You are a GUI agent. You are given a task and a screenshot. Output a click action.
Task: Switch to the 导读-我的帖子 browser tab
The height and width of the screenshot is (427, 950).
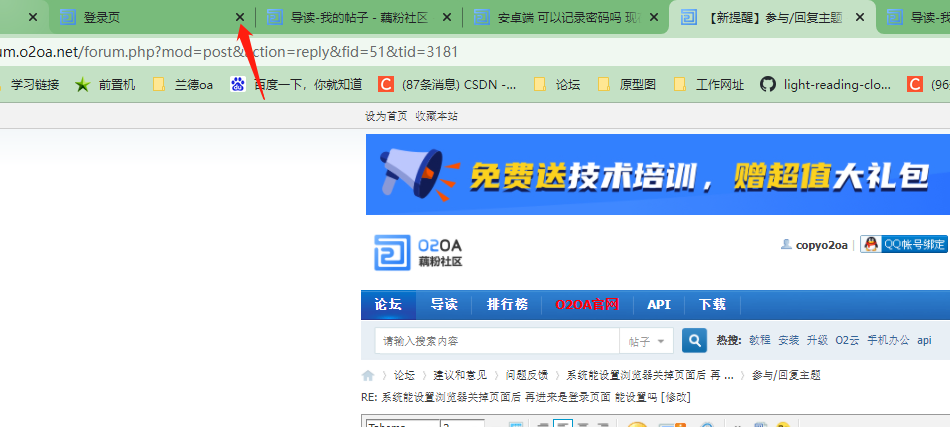[359, 18]
